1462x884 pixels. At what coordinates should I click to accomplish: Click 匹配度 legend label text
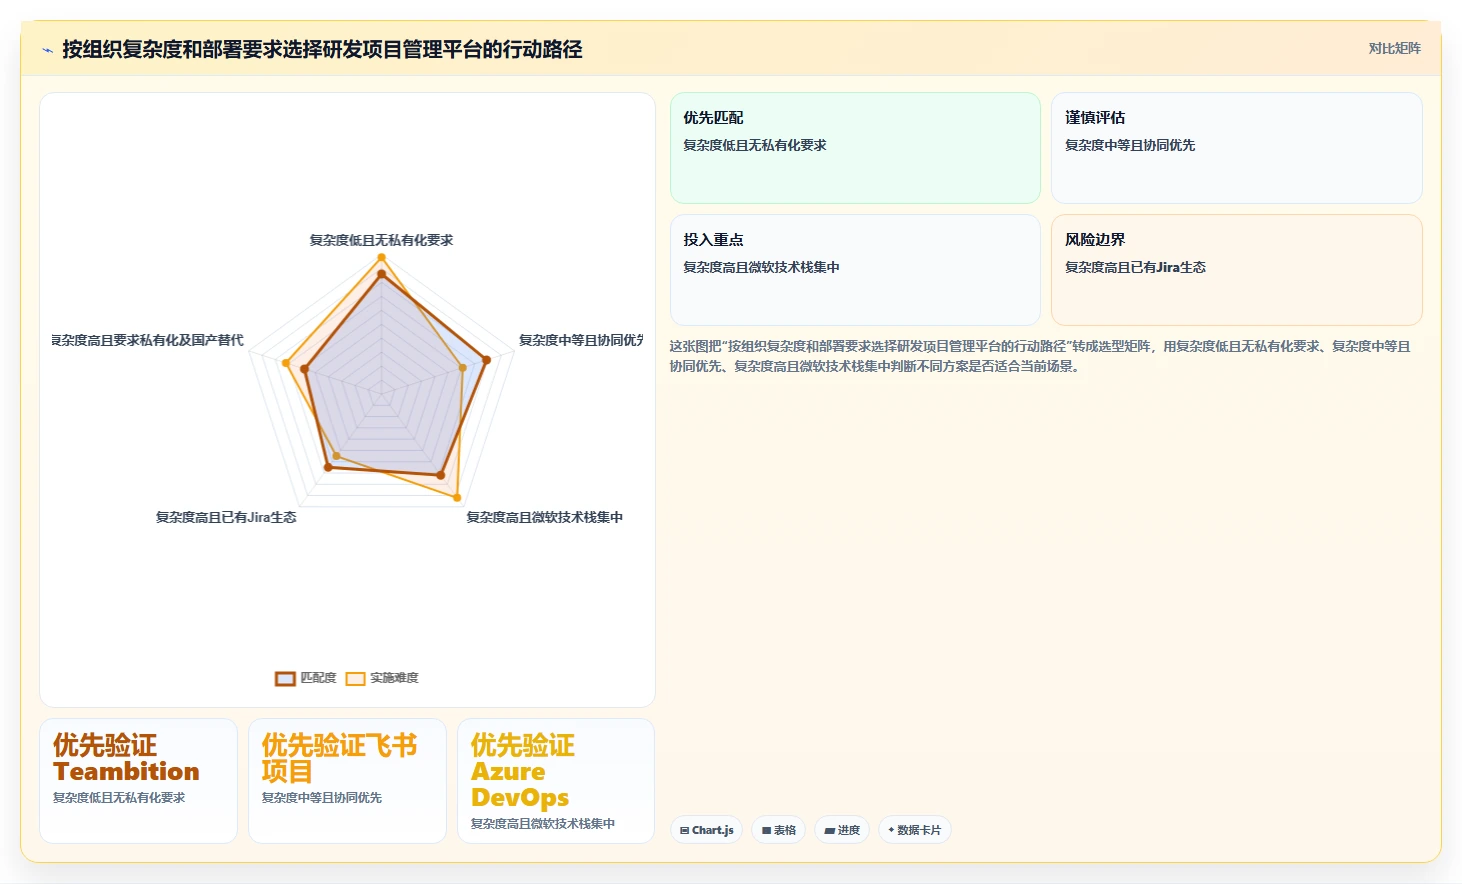click(x=318, y=678)
